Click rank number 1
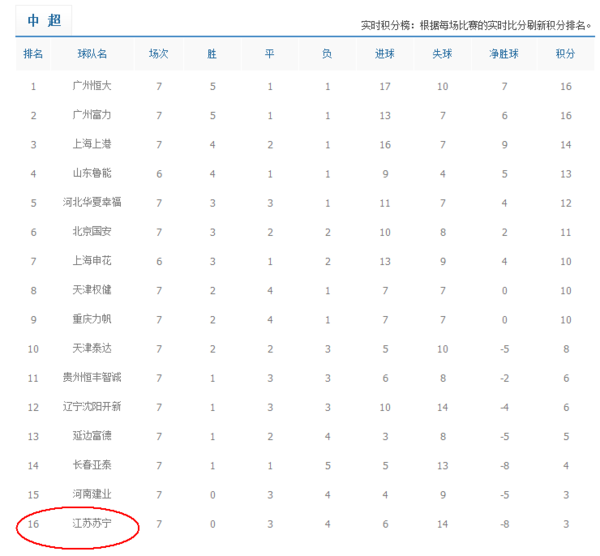This screenshot has width=600, height=556. [x=33, y=86]
